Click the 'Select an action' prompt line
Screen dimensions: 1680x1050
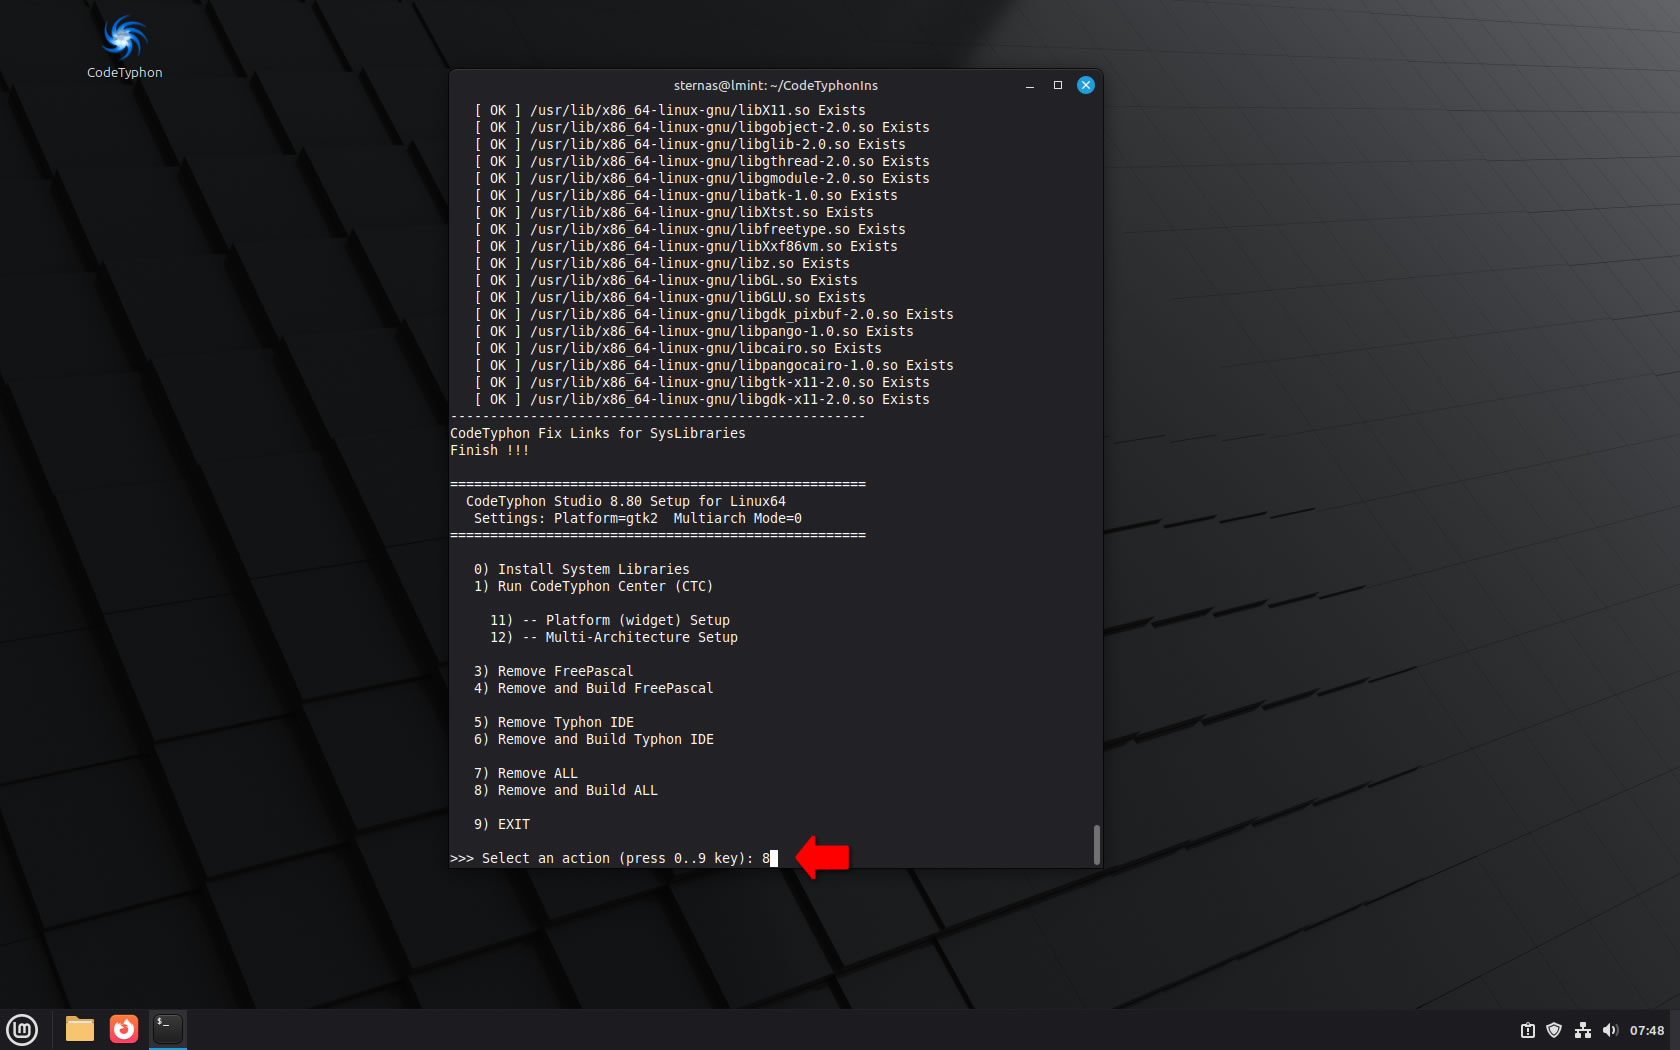pyautogui.click(x=614, y=858)
